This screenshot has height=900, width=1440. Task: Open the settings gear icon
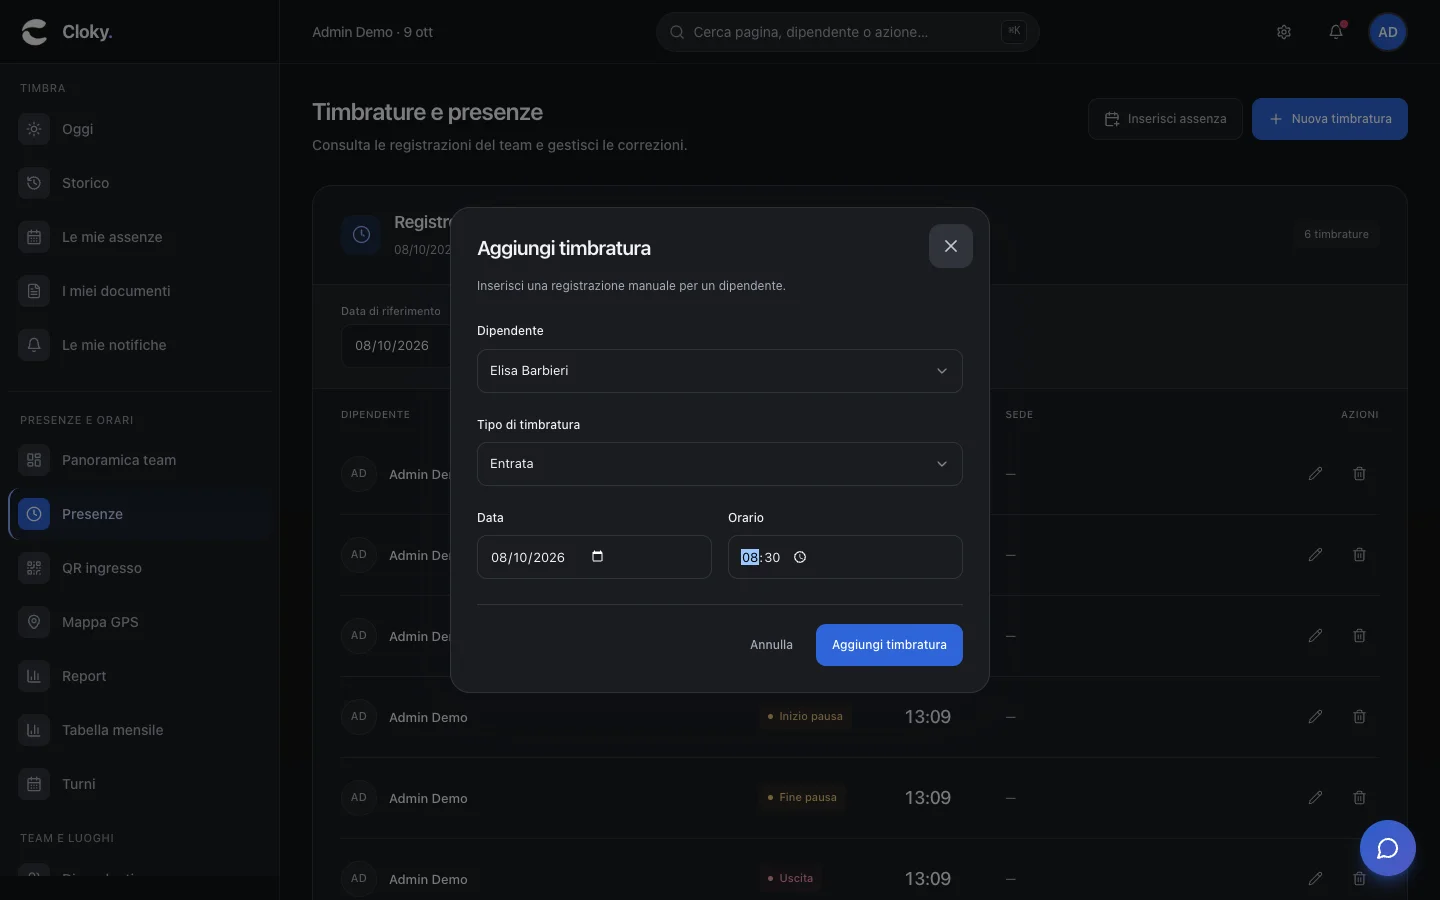[1284, 32]
